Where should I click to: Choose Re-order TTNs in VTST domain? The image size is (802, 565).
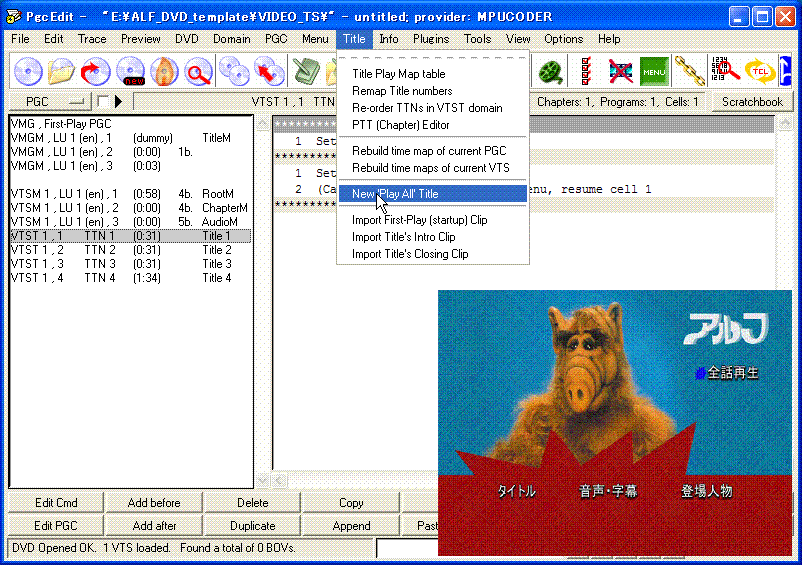pyautogui.click(x=433, y=108)
